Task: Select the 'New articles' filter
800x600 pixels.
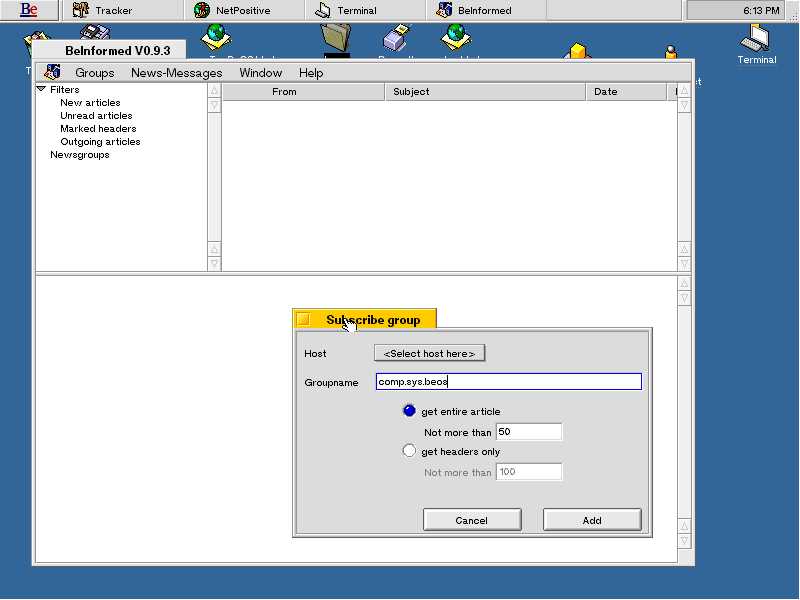Action: 90,103
